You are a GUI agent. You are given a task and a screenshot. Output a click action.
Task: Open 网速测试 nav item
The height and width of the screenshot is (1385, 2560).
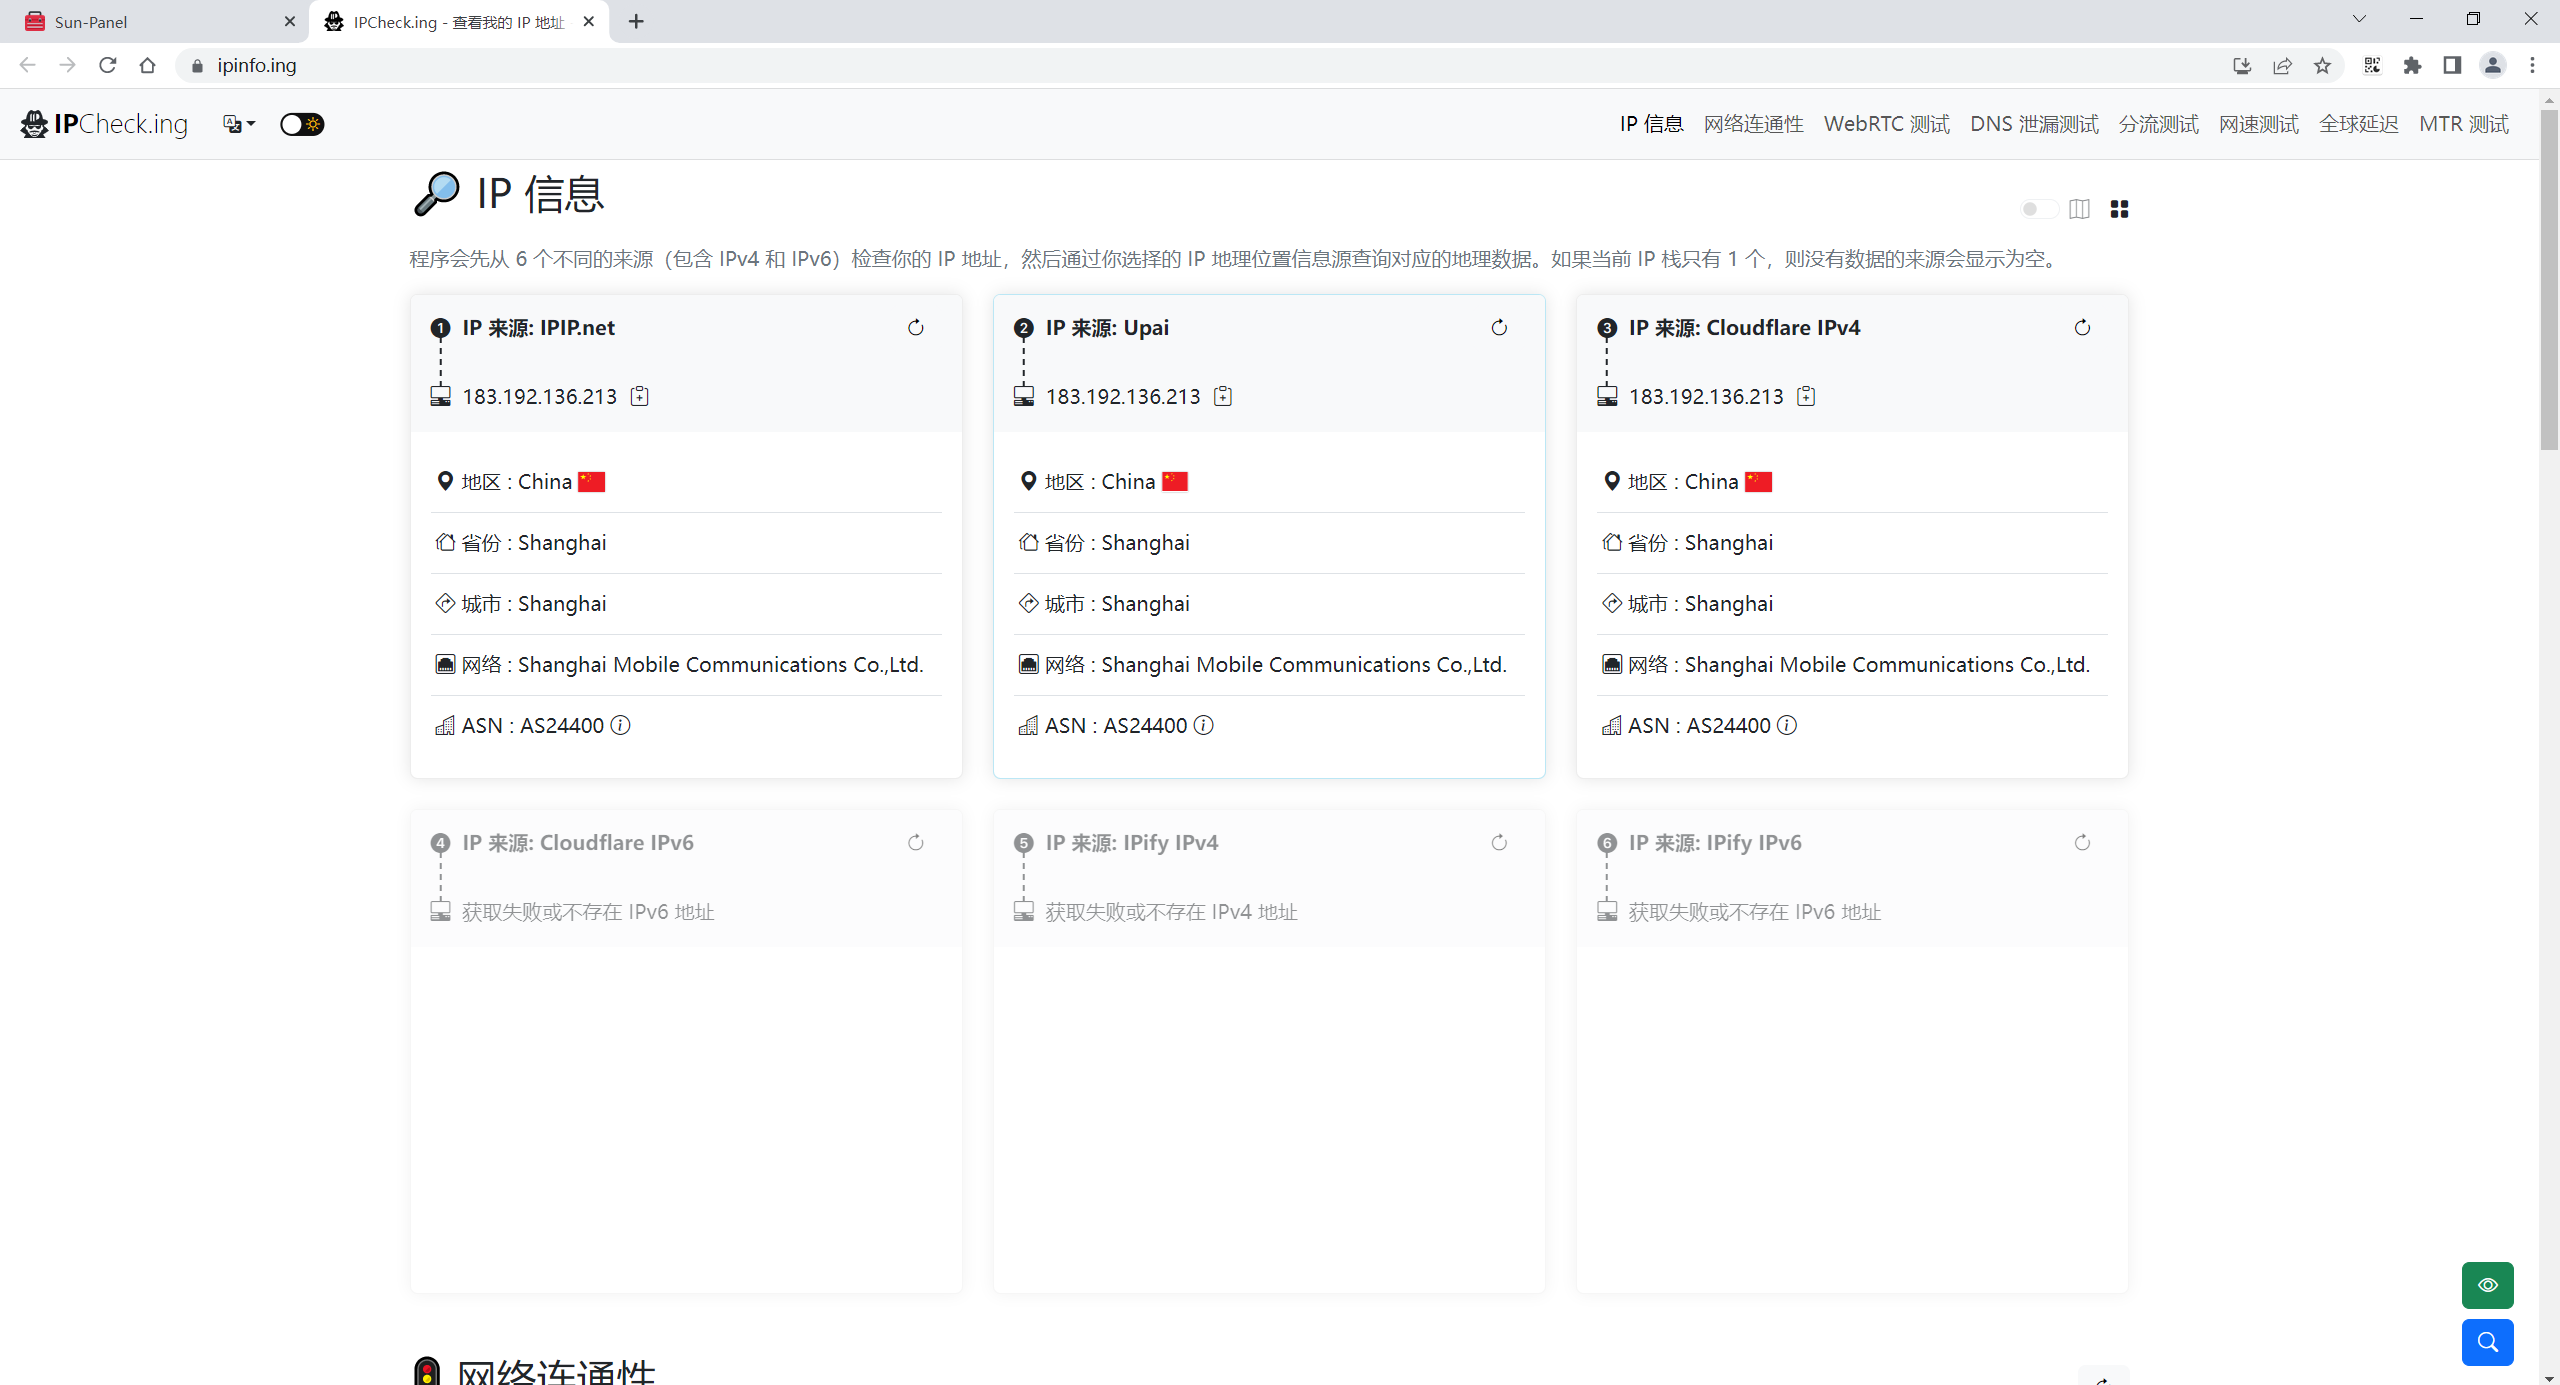tap(2259, 124)
